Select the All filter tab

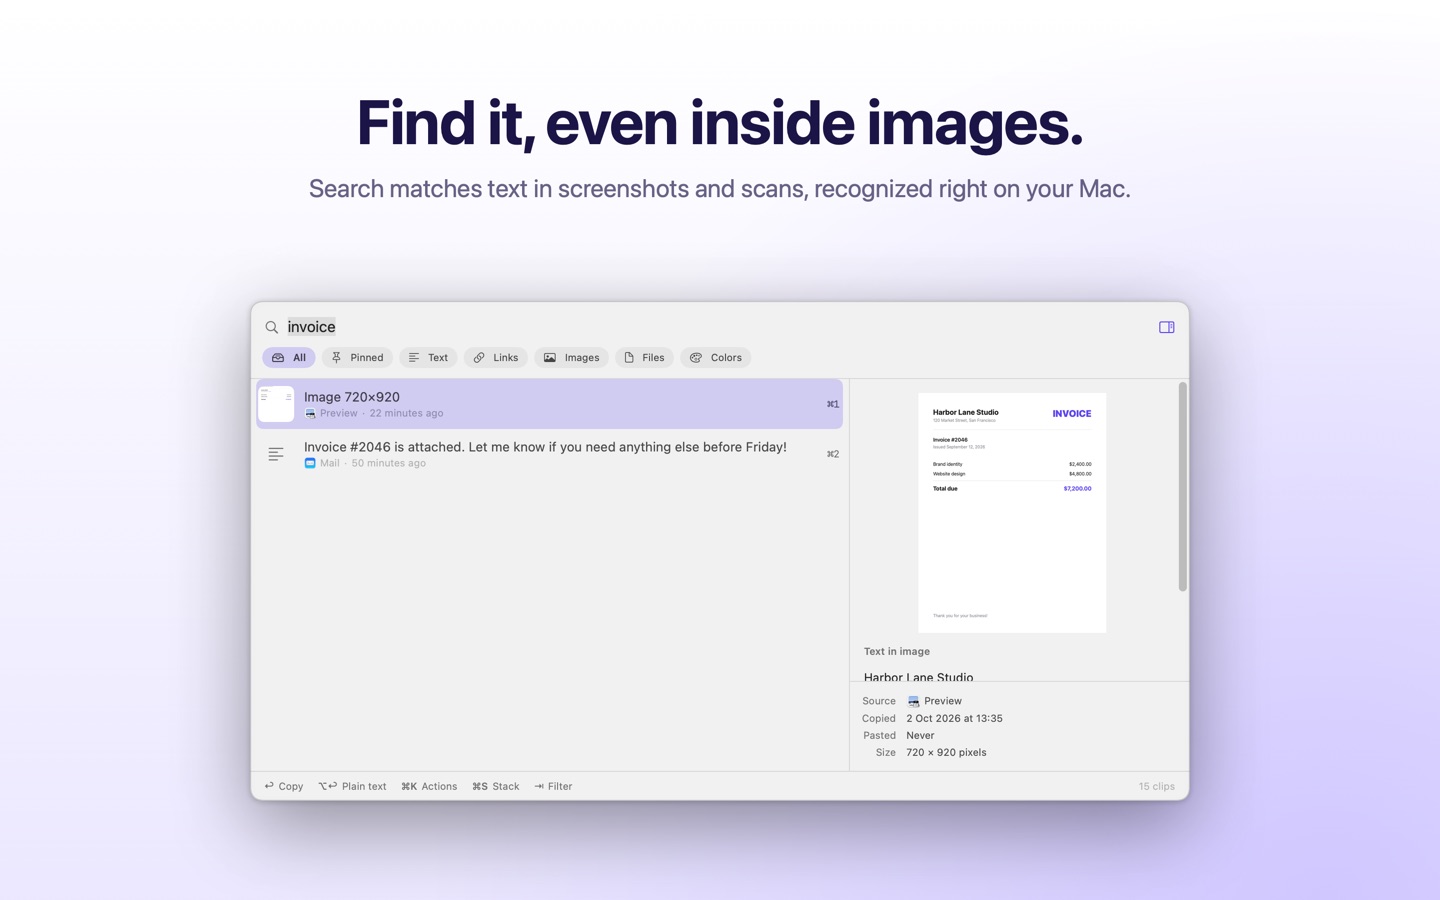pos(289,357)
